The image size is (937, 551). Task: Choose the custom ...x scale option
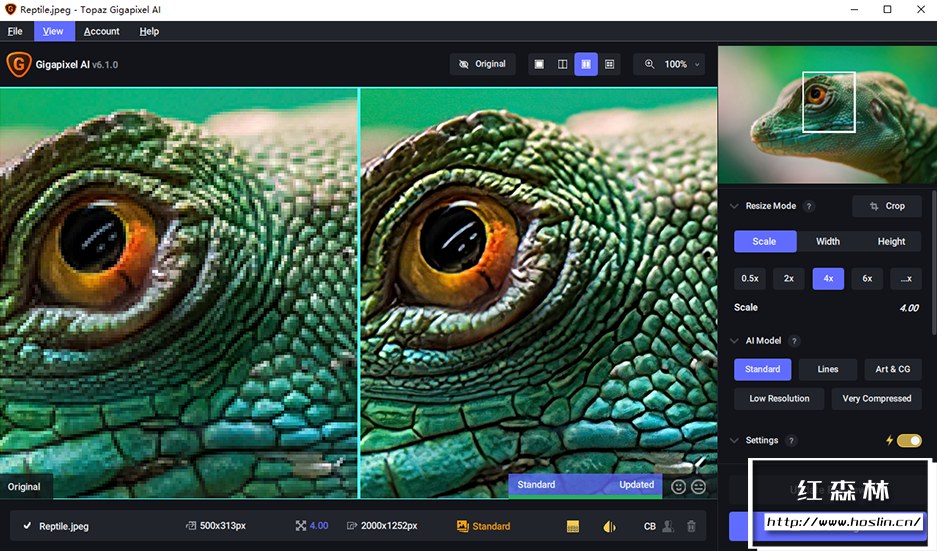906,278
